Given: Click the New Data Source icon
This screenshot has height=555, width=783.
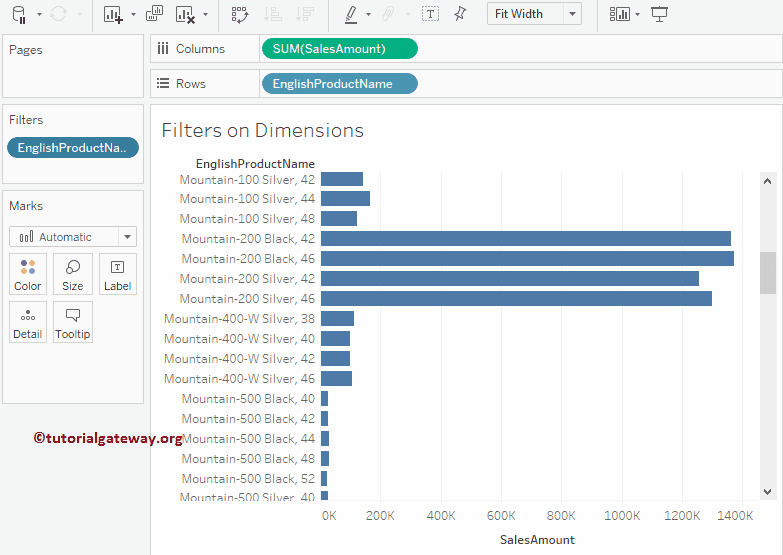Looking at the screenshot, I should tap(19, 14).
